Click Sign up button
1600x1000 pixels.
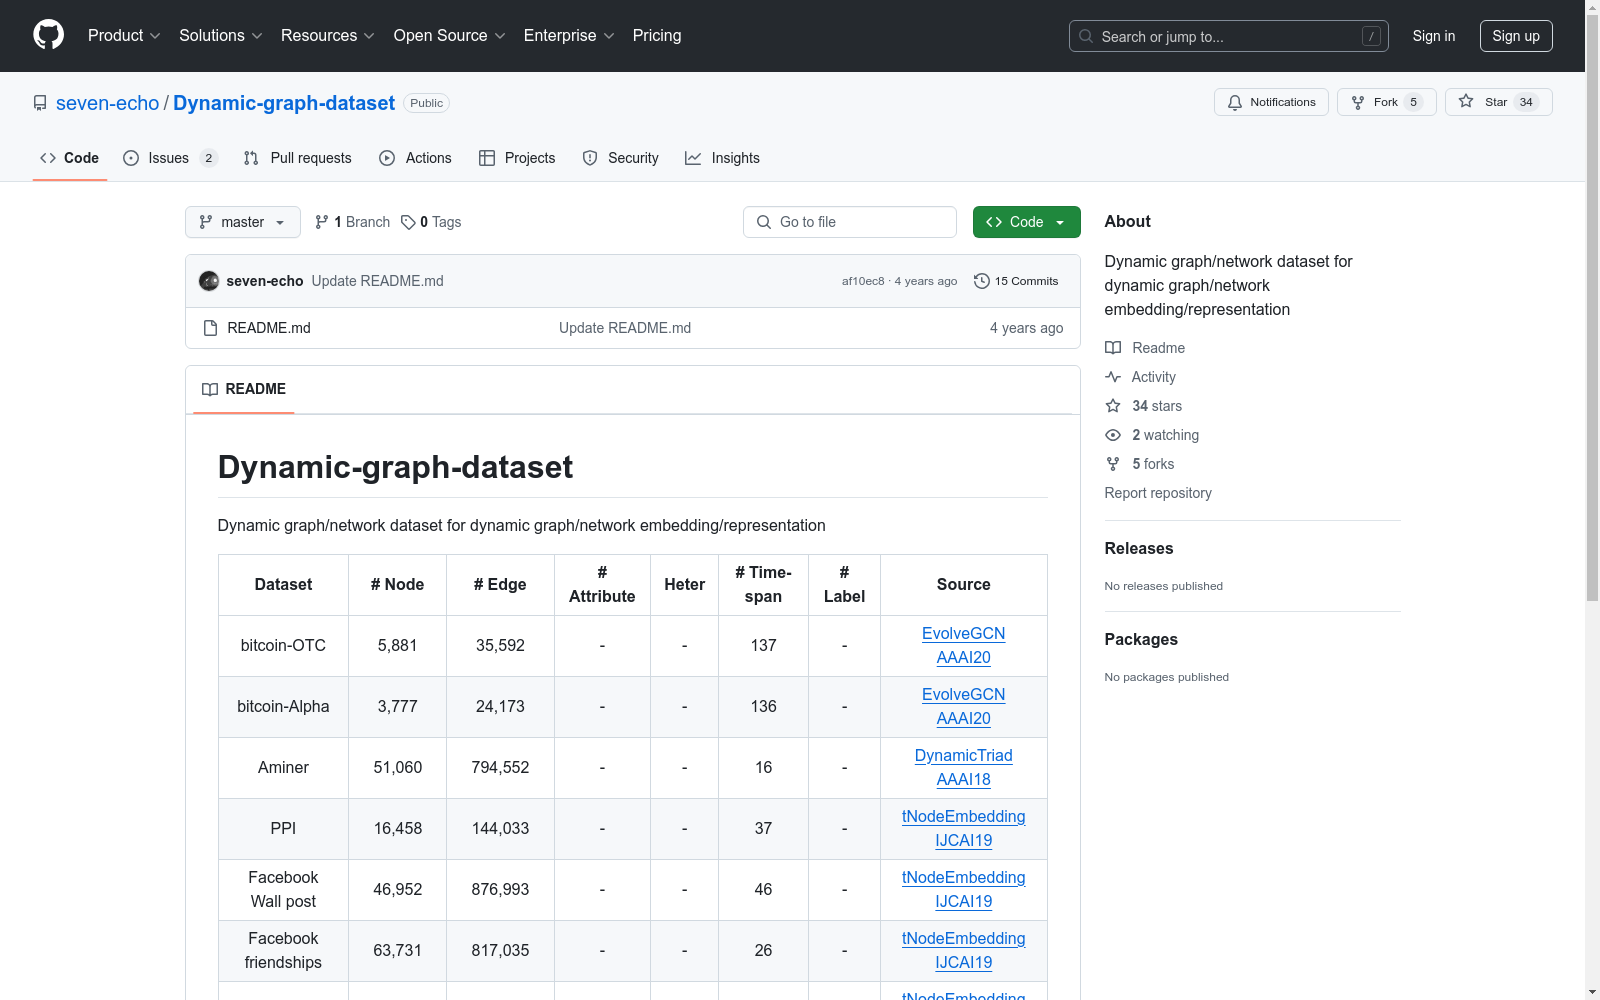[x=1516, y=36]
